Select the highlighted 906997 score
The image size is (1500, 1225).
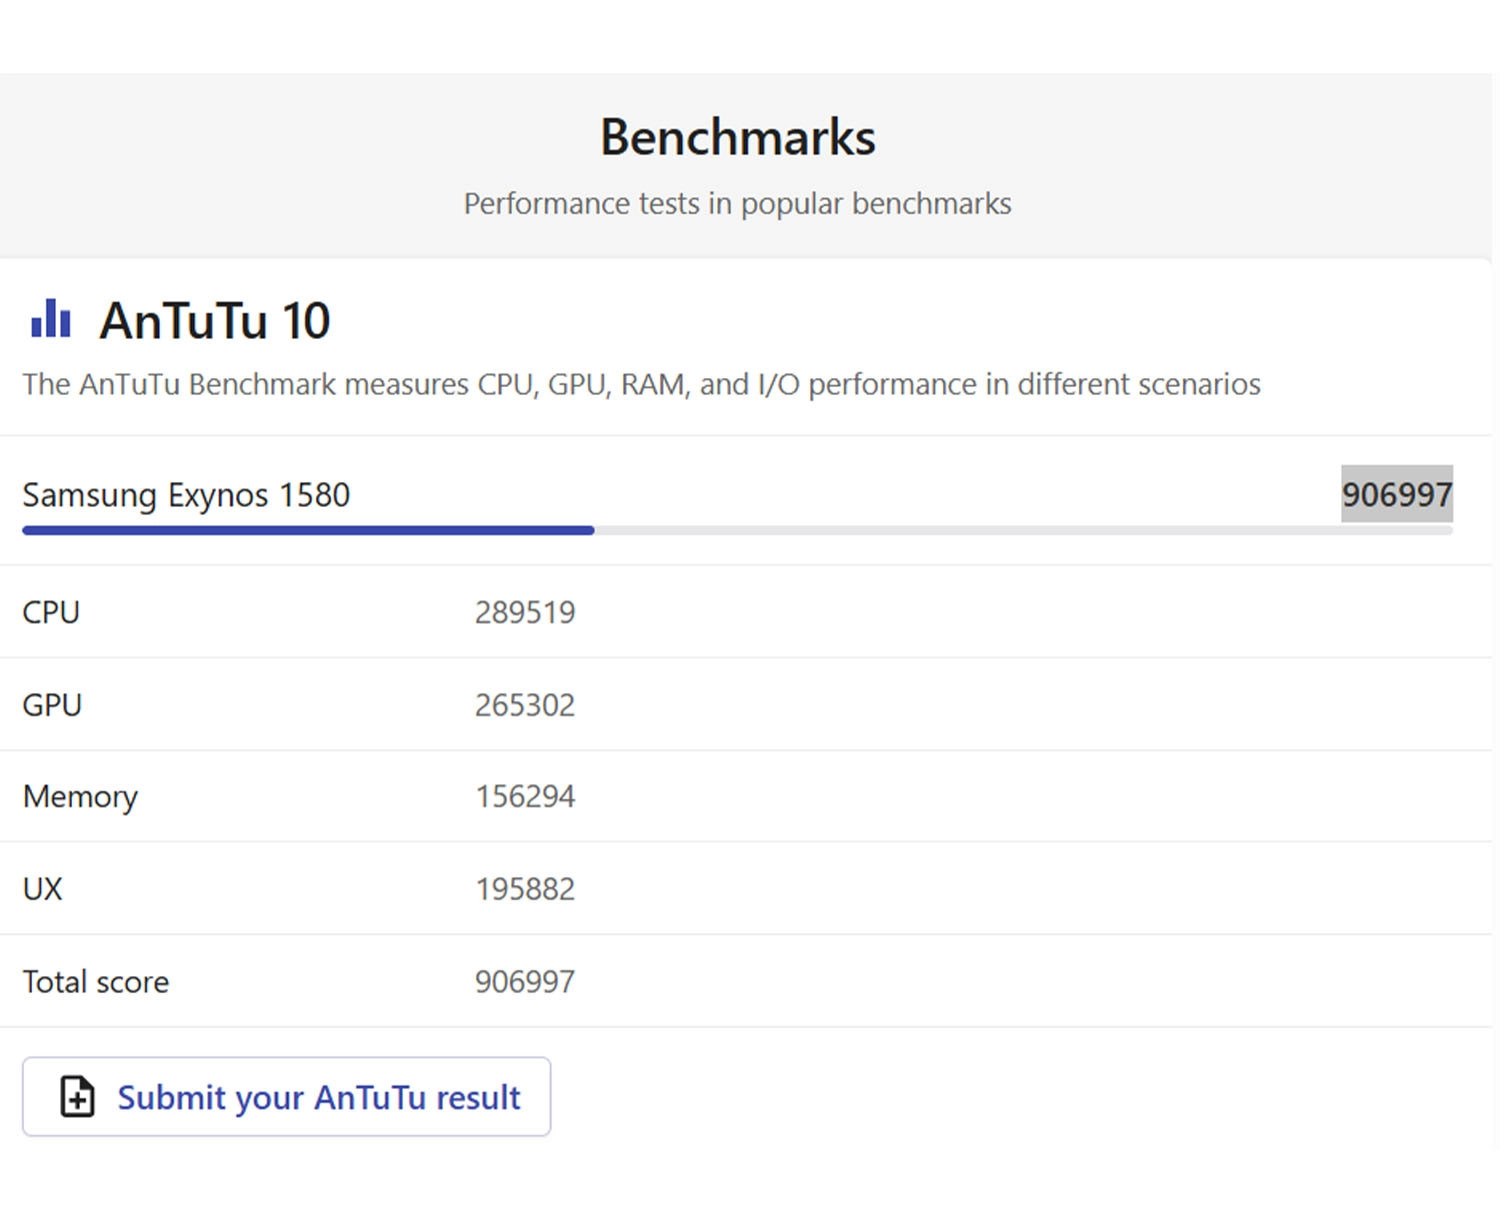tap(1396, 494)
